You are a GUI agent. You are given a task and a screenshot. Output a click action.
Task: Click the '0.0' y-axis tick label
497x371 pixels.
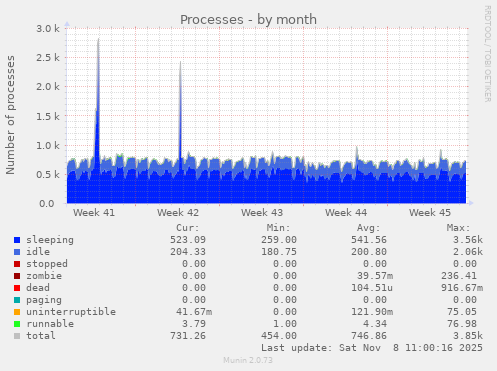47,204
